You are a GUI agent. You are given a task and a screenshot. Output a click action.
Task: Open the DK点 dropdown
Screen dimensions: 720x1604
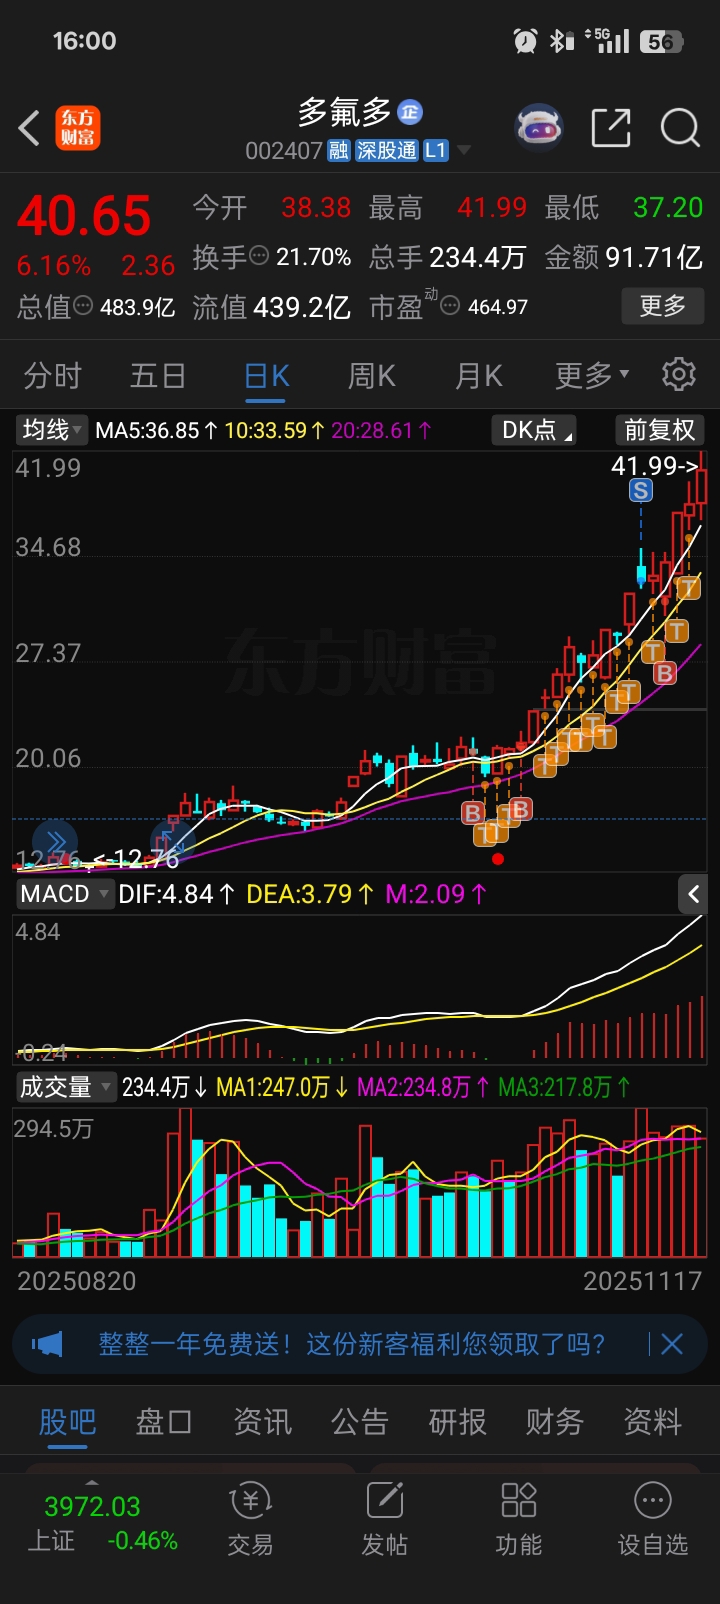click(x=534, y=430)
